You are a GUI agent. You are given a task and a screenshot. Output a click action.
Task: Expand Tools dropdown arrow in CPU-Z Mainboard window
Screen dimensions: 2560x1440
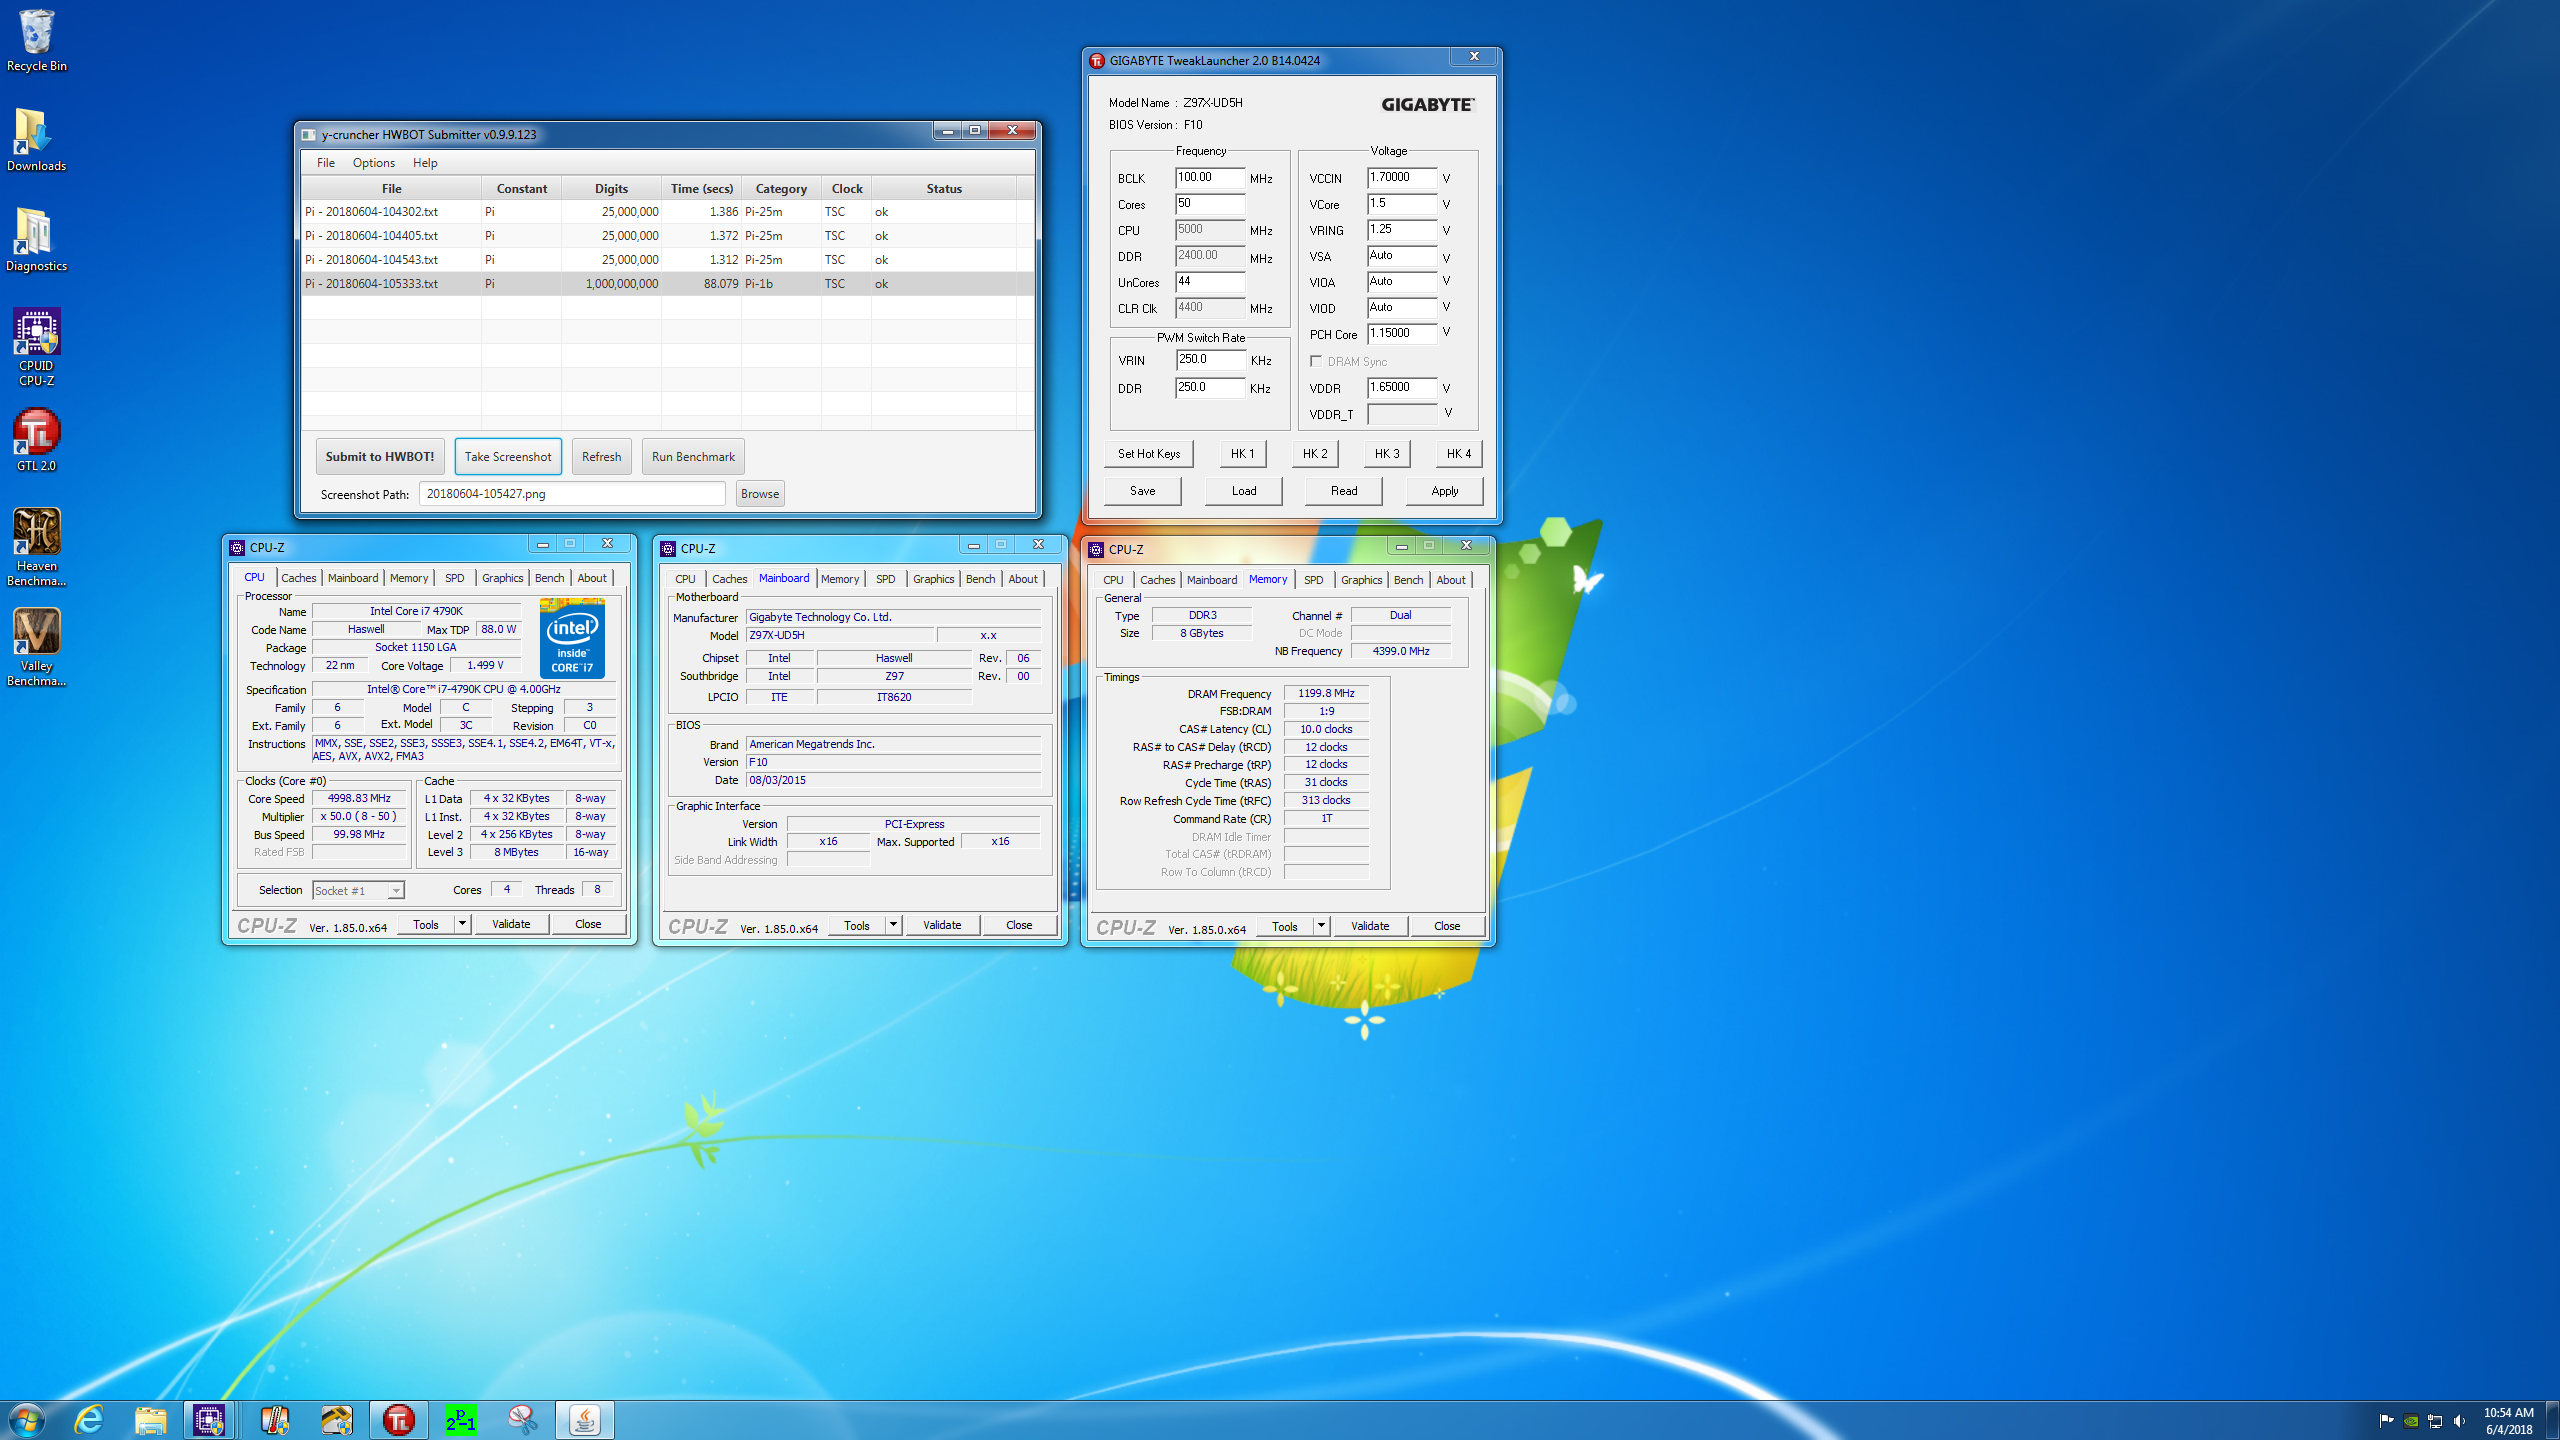[x=893, y=925]
